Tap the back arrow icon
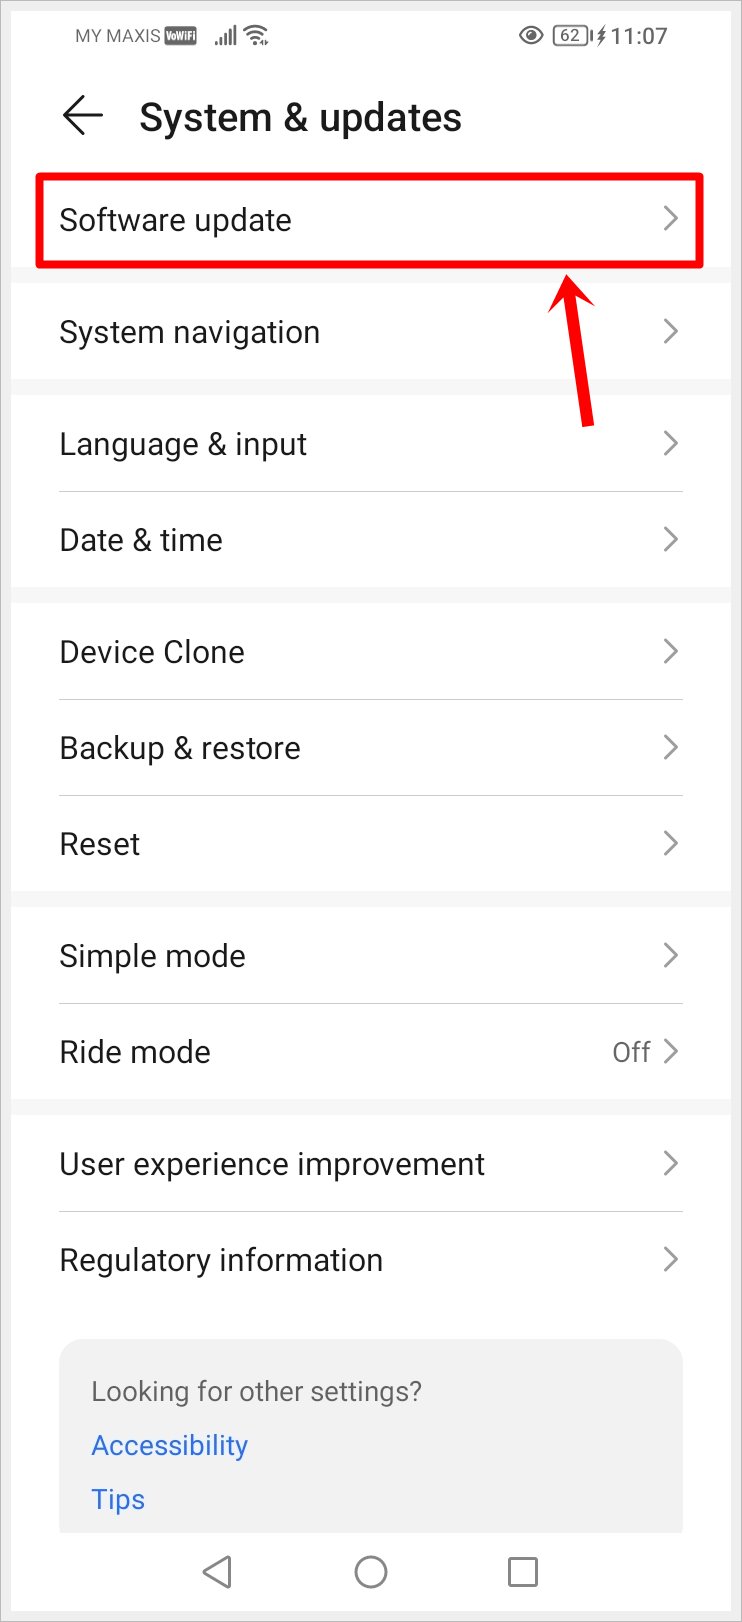 tap(83, 115)
